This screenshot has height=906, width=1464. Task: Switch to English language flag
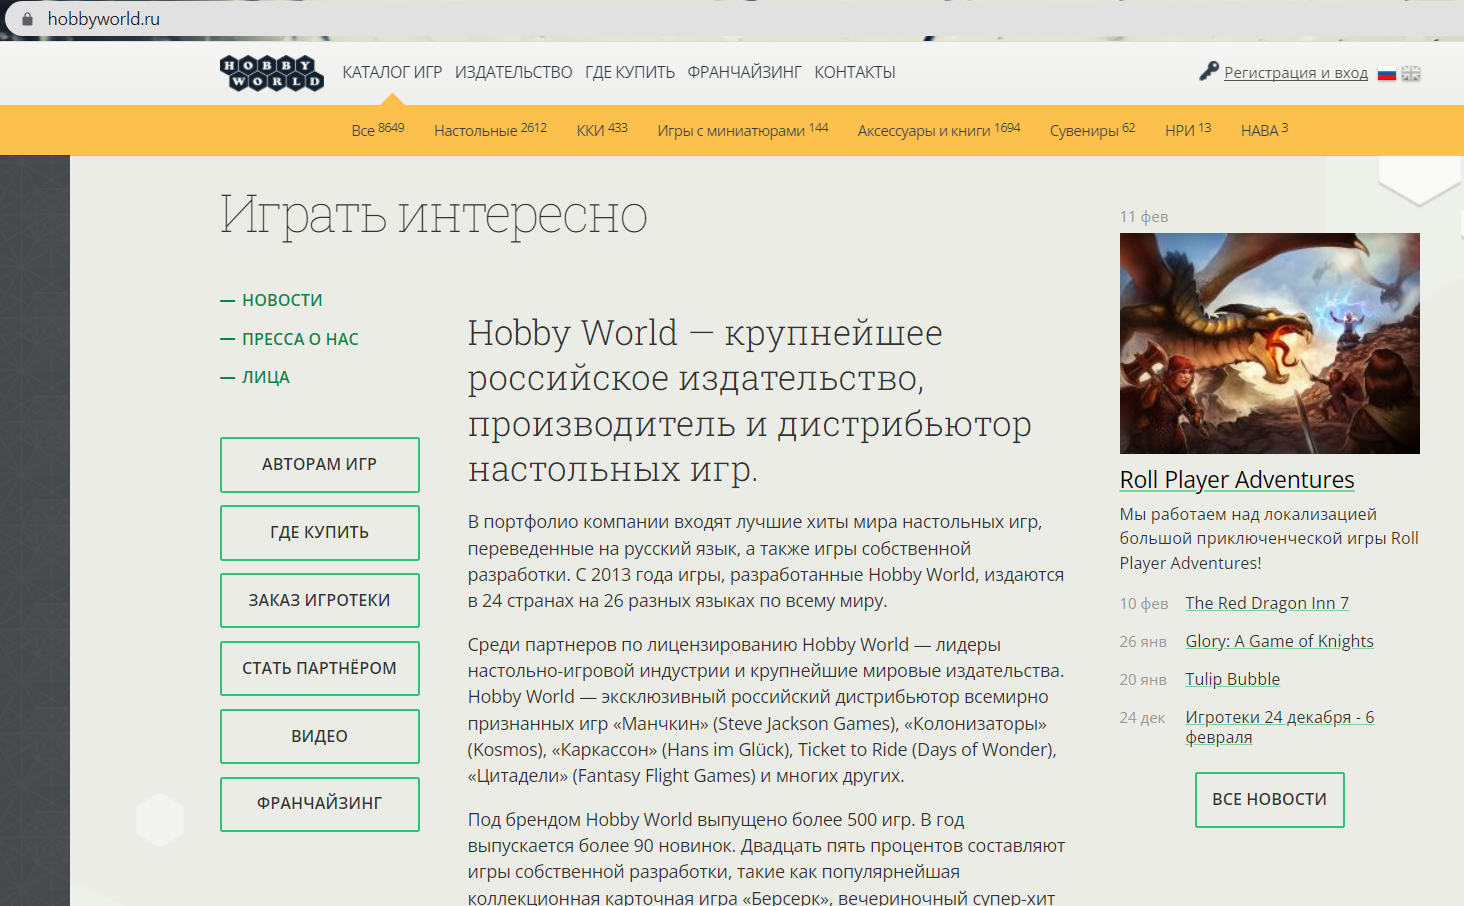(1411, 73)
